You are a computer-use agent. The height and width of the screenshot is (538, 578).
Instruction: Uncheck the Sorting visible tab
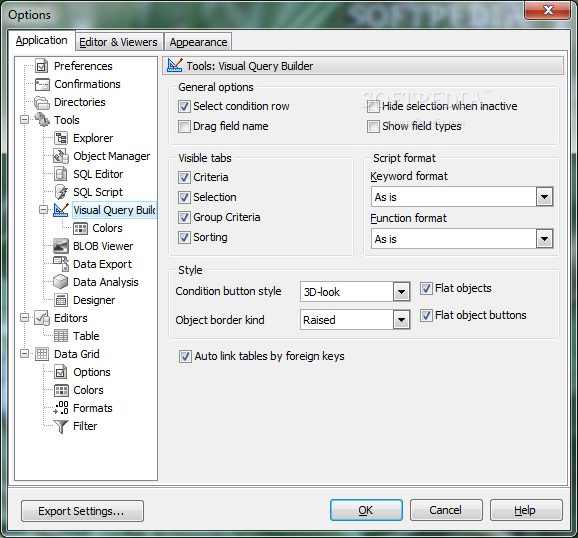tap(184, 237)
